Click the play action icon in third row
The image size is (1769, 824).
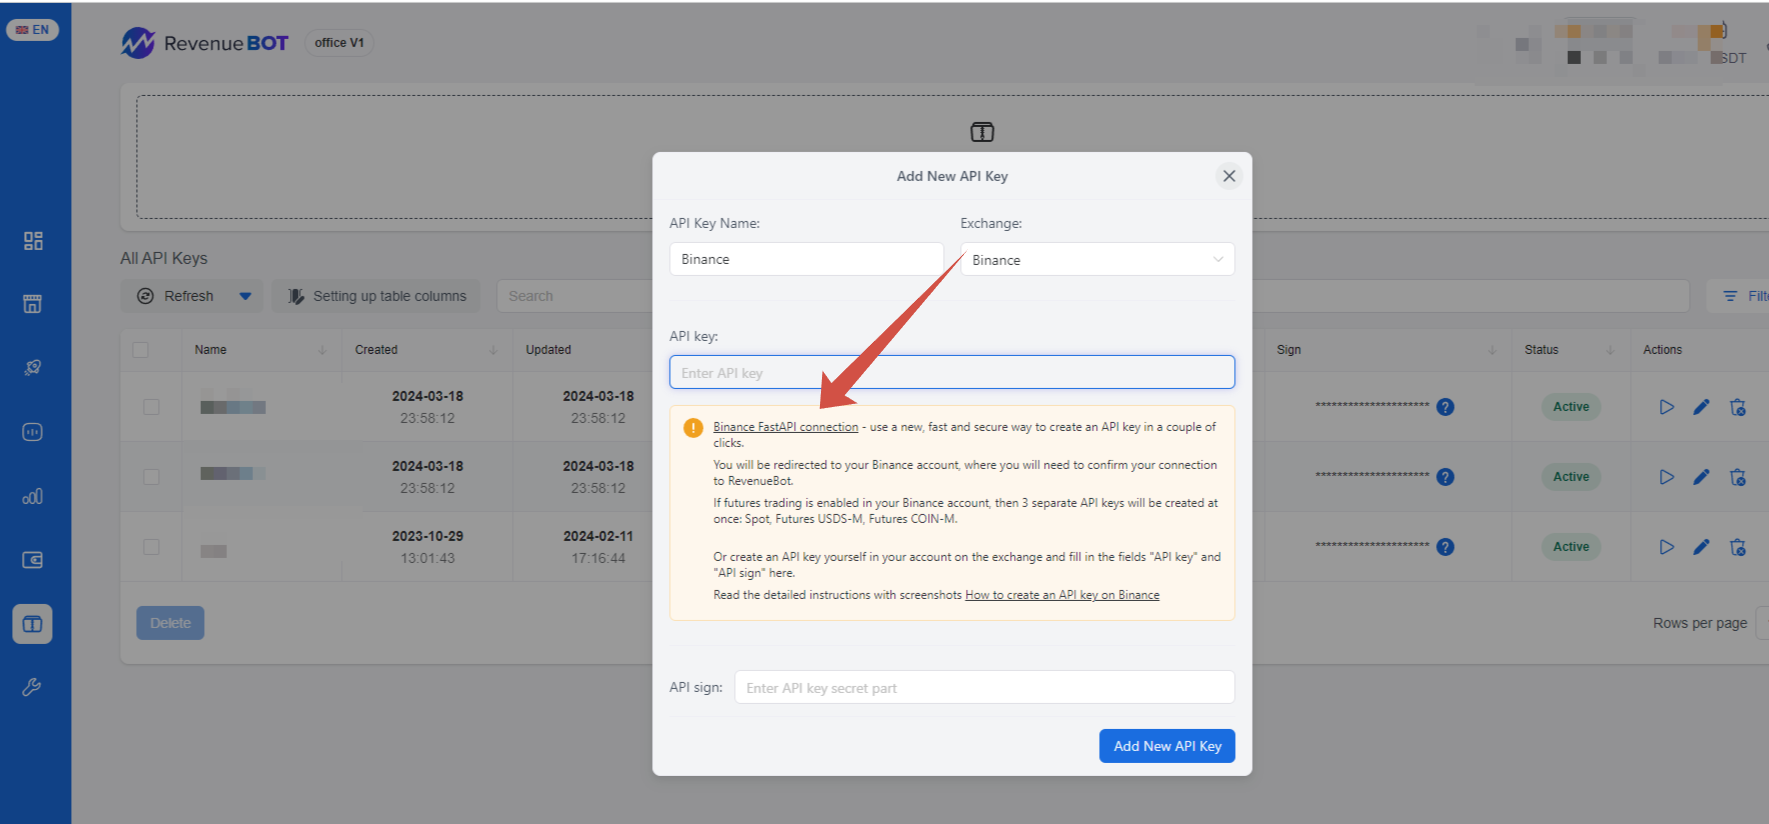pos(1666,547)
